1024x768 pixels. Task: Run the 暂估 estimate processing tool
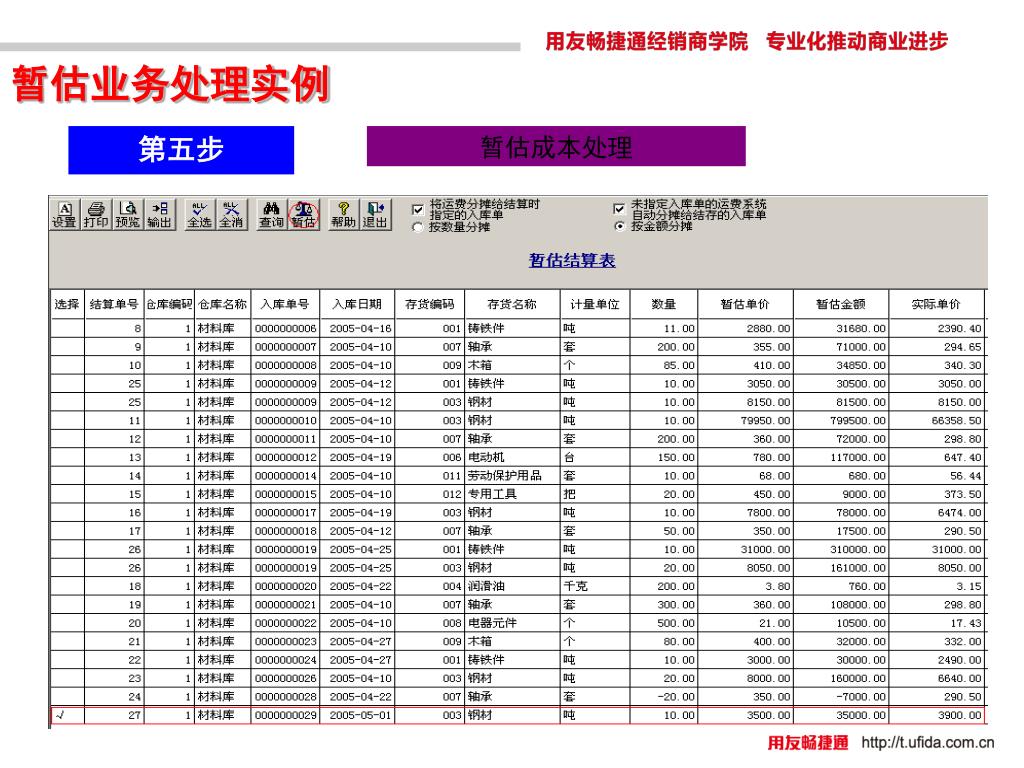(303, 214)
